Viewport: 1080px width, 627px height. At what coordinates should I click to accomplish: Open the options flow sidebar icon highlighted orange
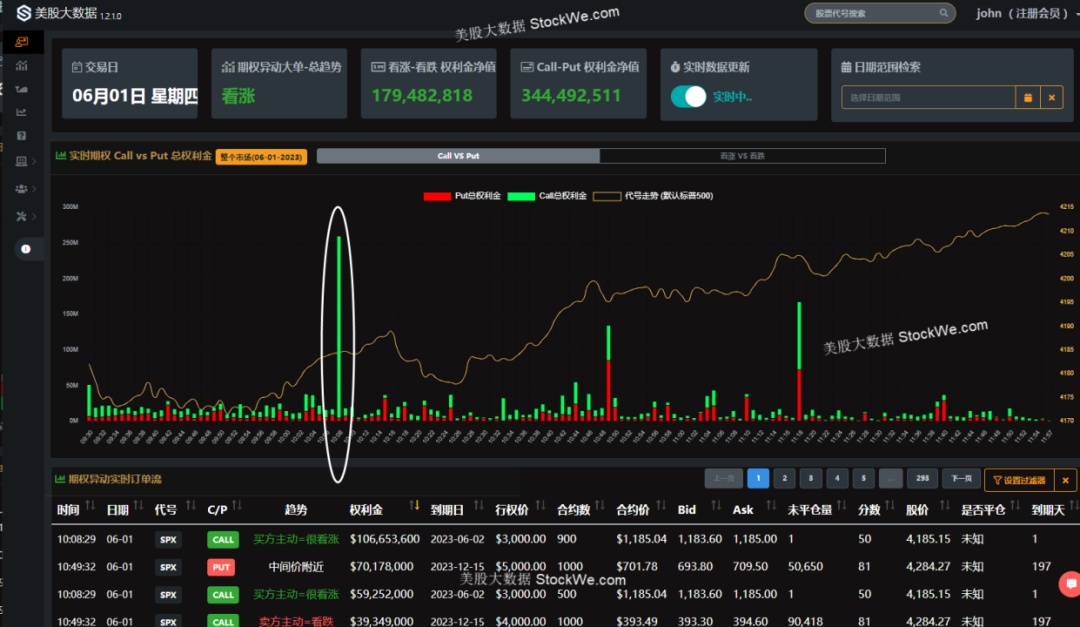pyautogui.click(x=21, y=42)
